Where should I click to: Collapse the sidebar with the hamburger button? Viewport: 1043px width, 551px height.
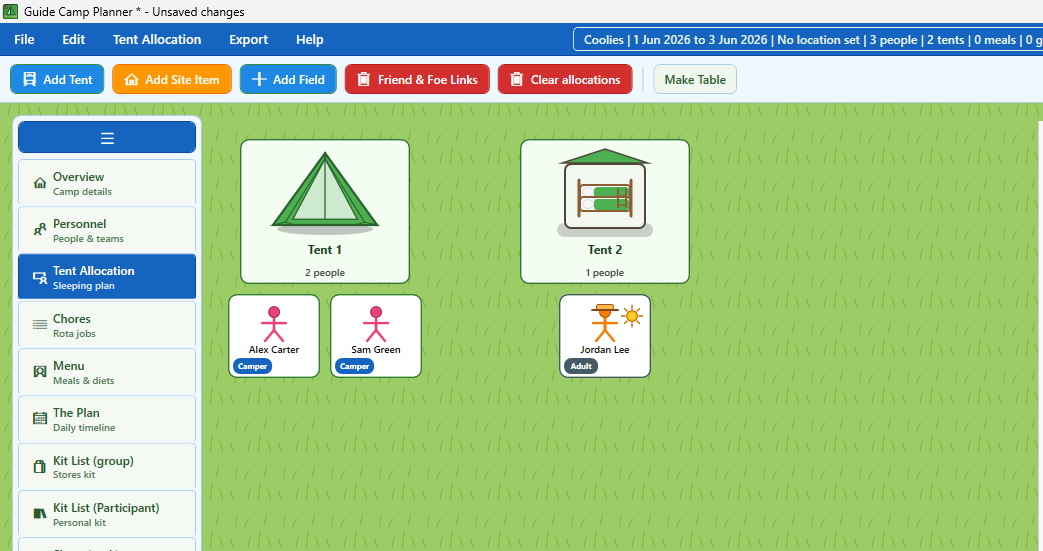click(x=107, y=138)
